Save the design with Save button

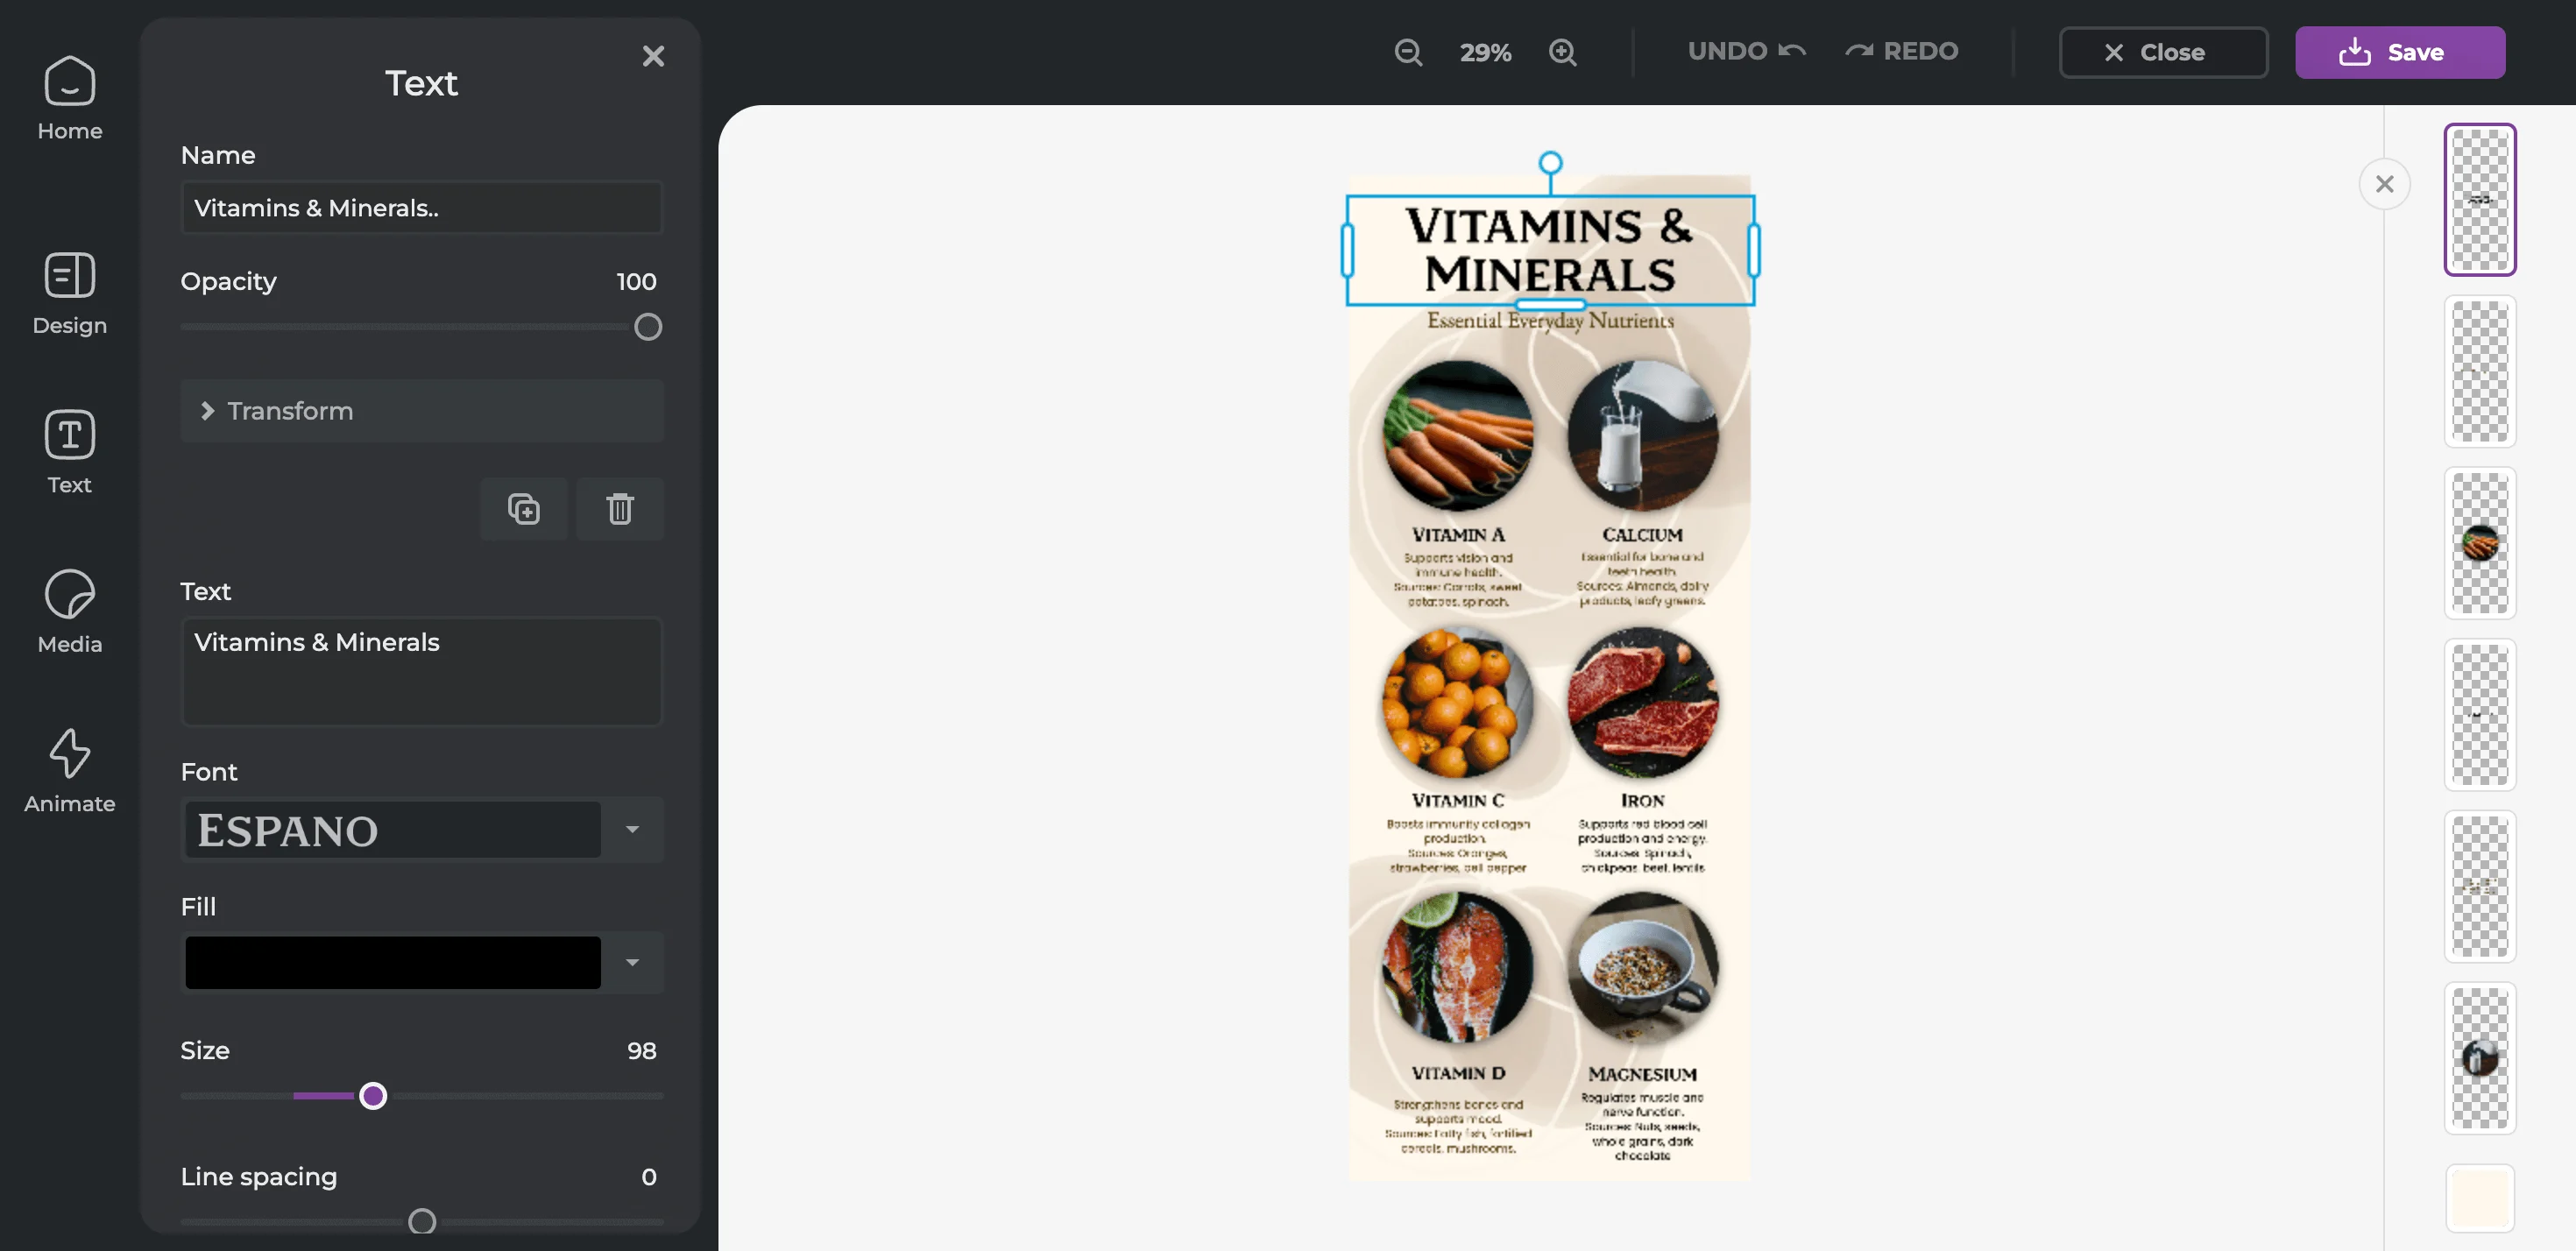[2400, 52]
